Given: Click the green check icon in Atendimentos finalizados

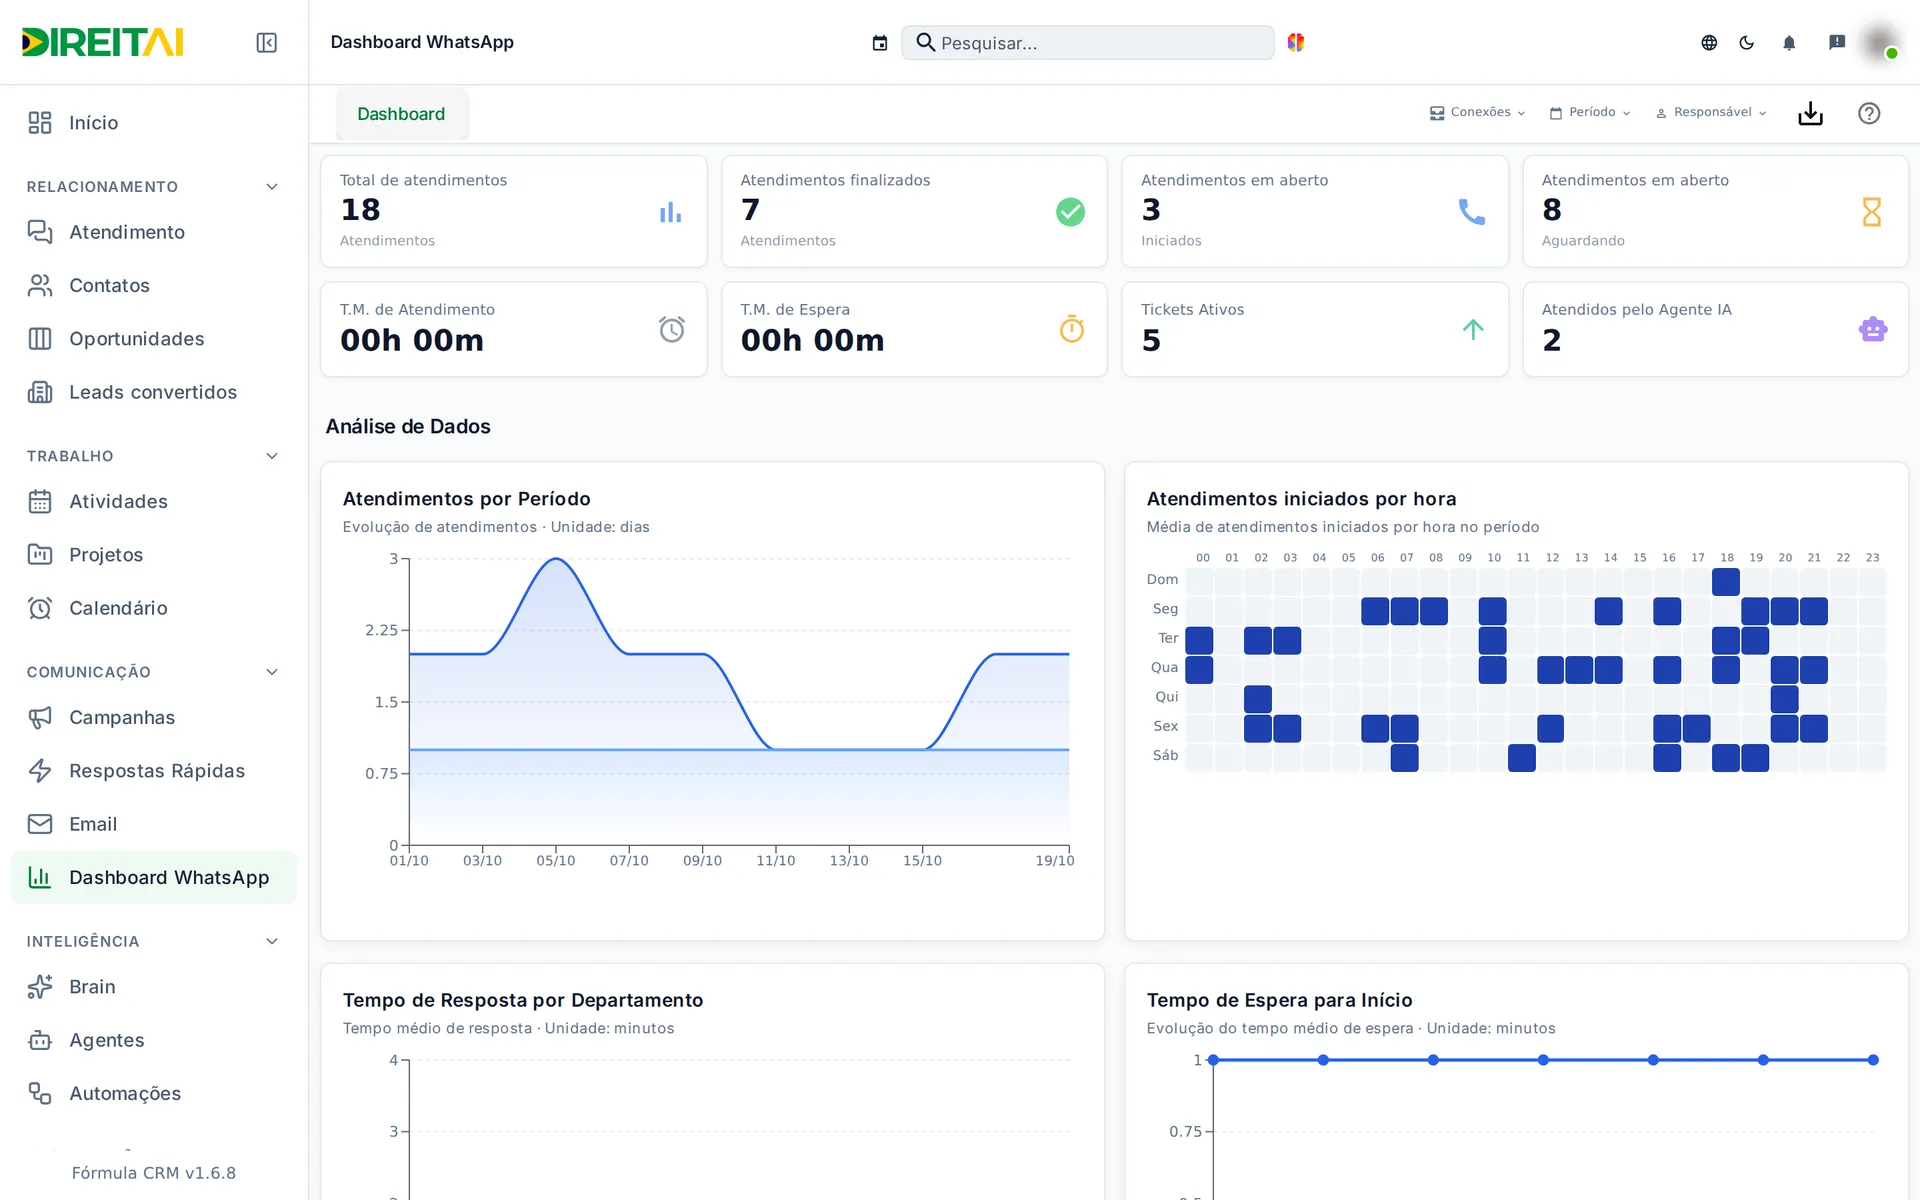Looking at the screenshot, I should 1070,212.
